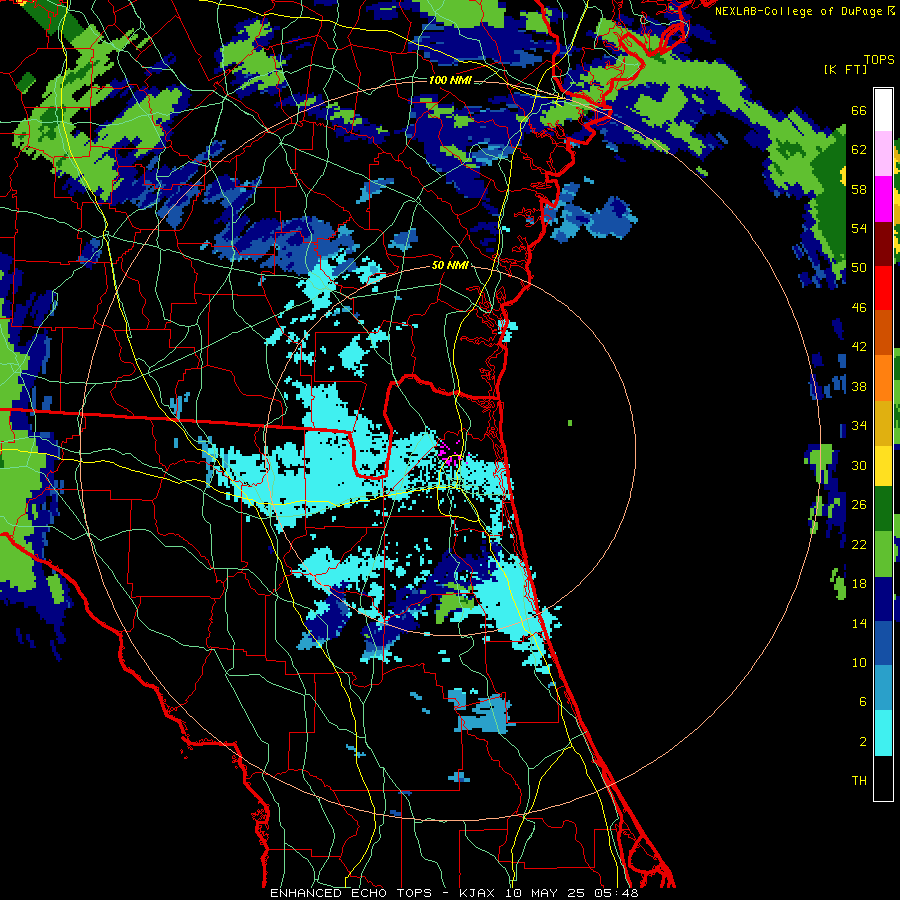This screenshot has height=900, width=900.
Task: Click the '100 NMI' range ring label
Action: pyautogui.click(x=450, y=80)
